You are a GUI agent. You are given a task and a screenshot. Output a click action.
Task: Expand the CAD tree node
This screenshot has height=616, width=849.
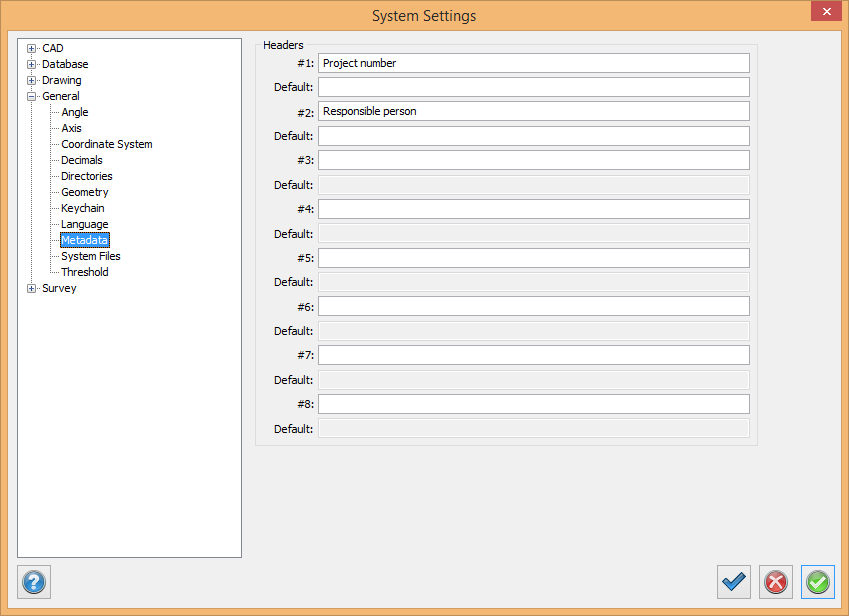pyautogui.click(x=32, y=48)
